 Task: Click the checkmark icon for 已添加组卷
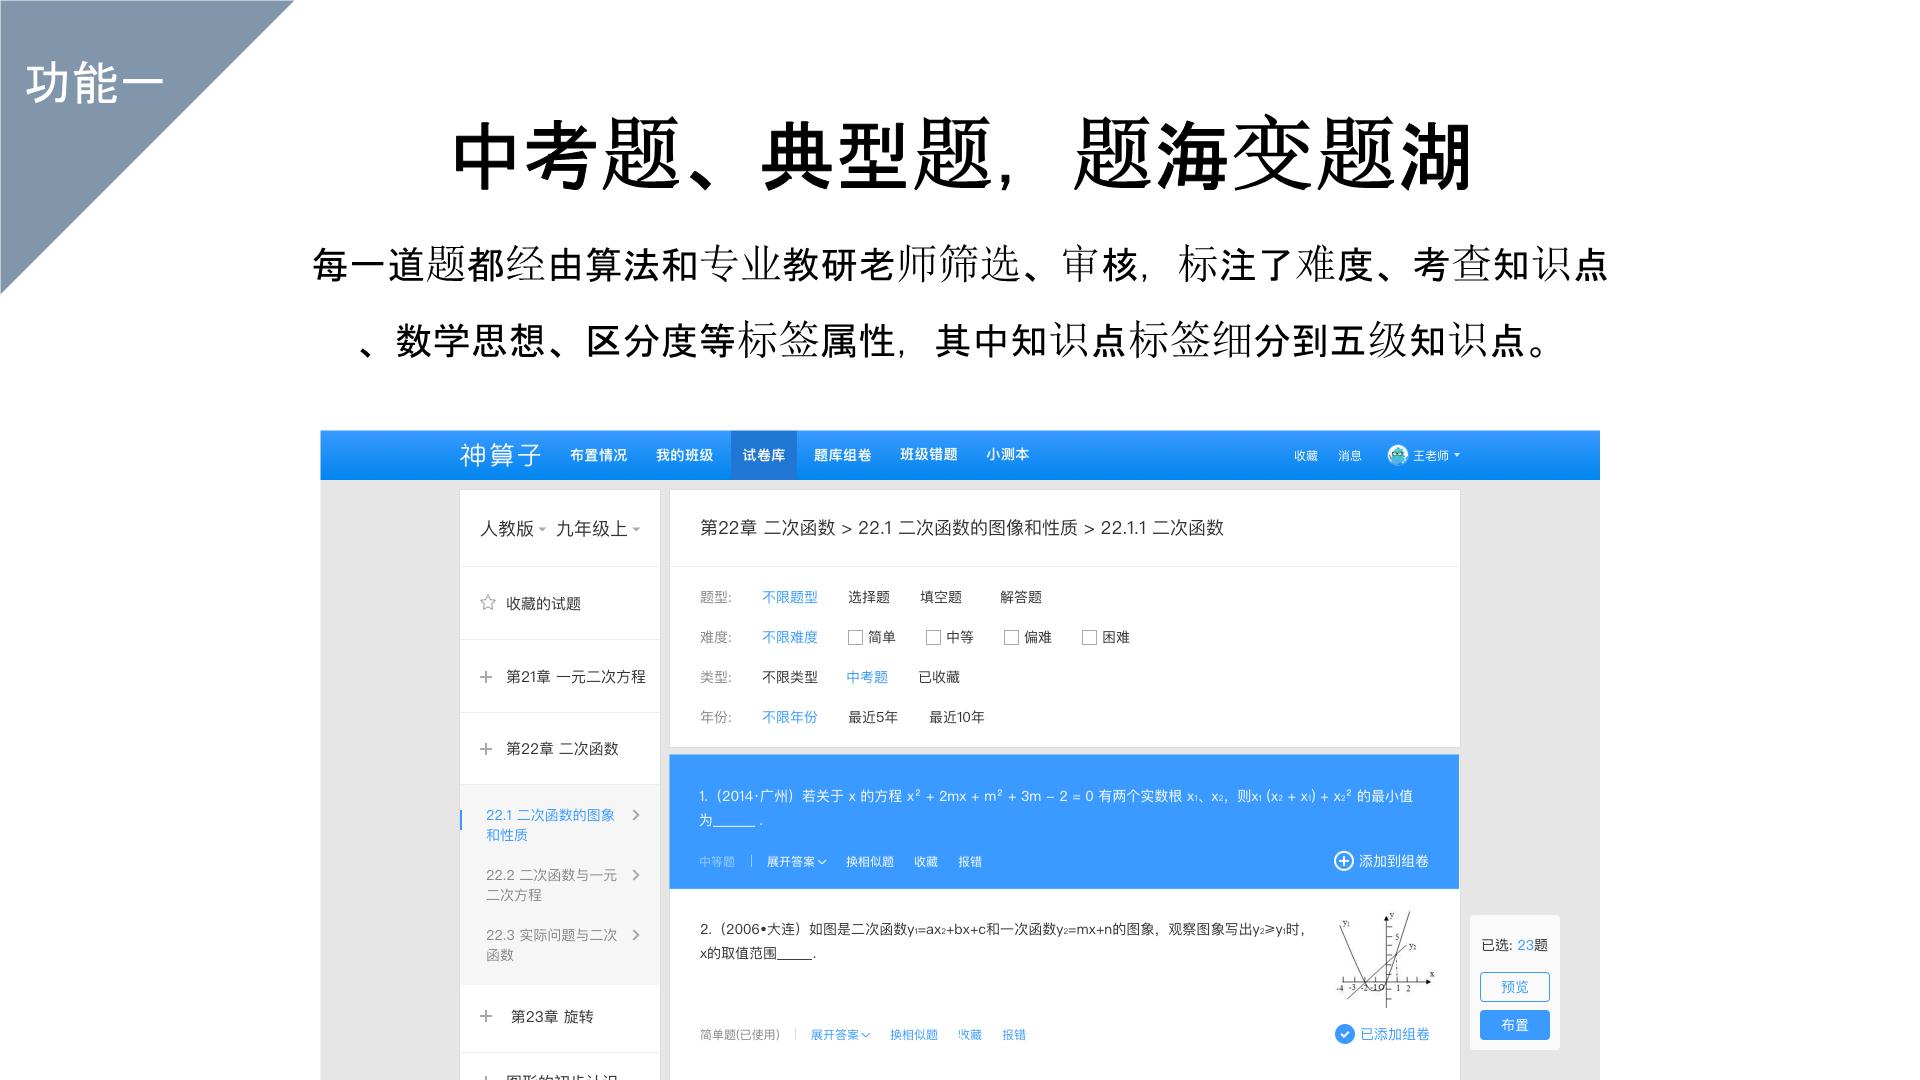[x=1344, y=1034]
